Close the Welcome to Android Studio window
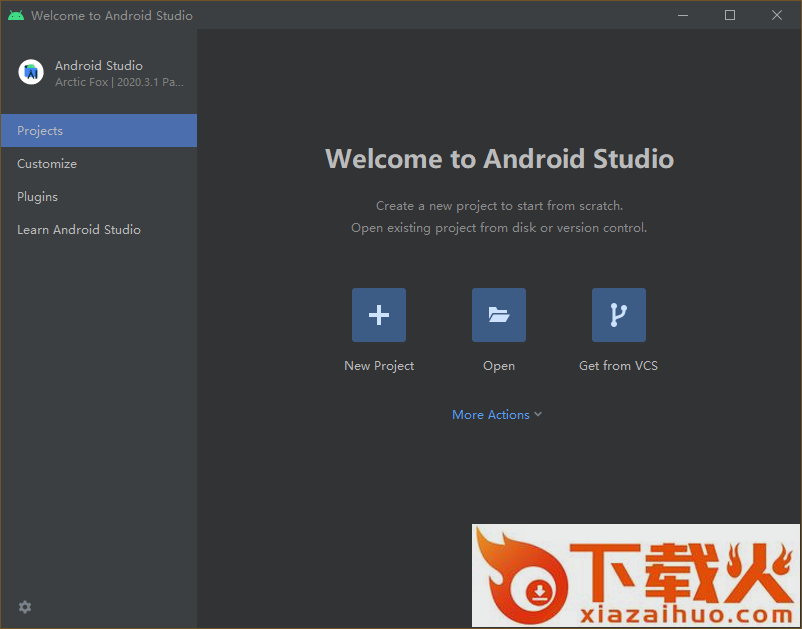Image resolution: width=802 pixels, height=629 pixels. pyautogui.click(x=777, y=15)
